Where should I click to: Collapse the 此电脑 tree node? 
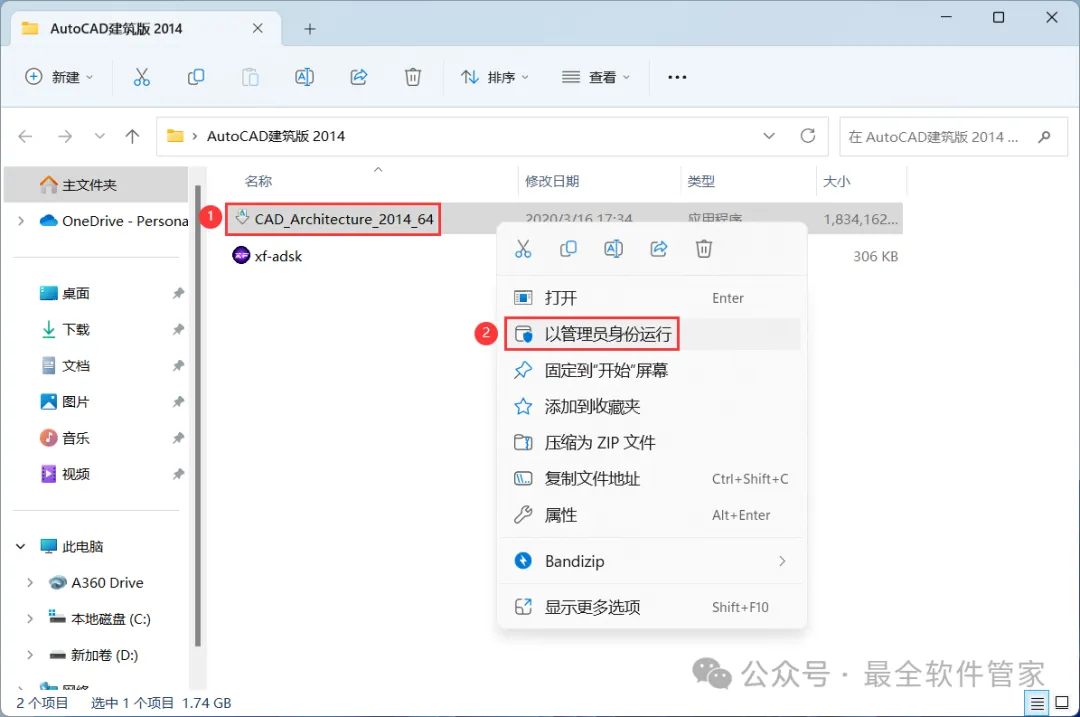21,547
